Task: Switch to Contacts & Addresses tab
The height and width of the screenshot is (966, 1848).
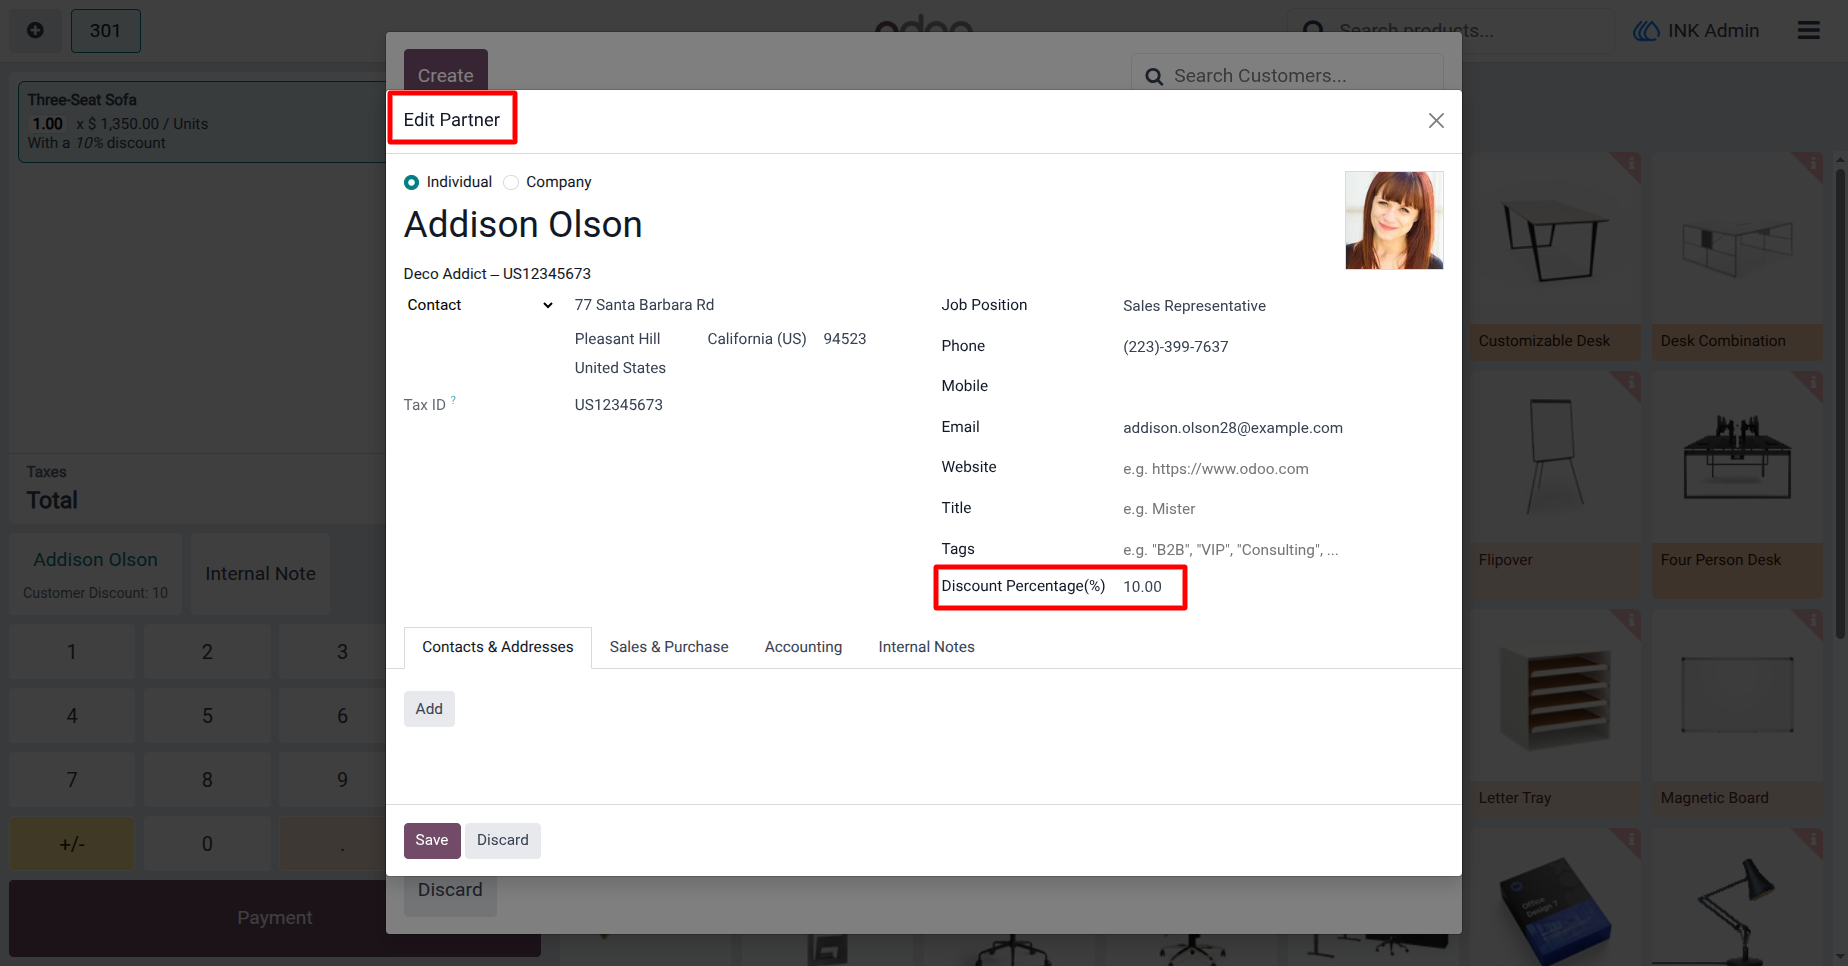Action: [x=498, y=647]
